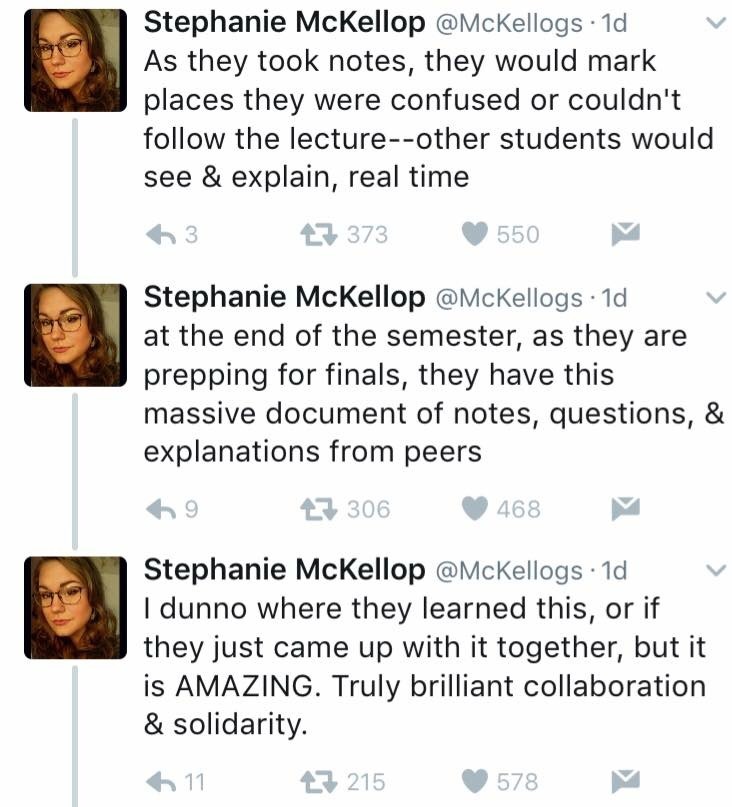Tap the avatar beside the third tweet
Screen dimensions: 732x807
[x=76, y=605]
